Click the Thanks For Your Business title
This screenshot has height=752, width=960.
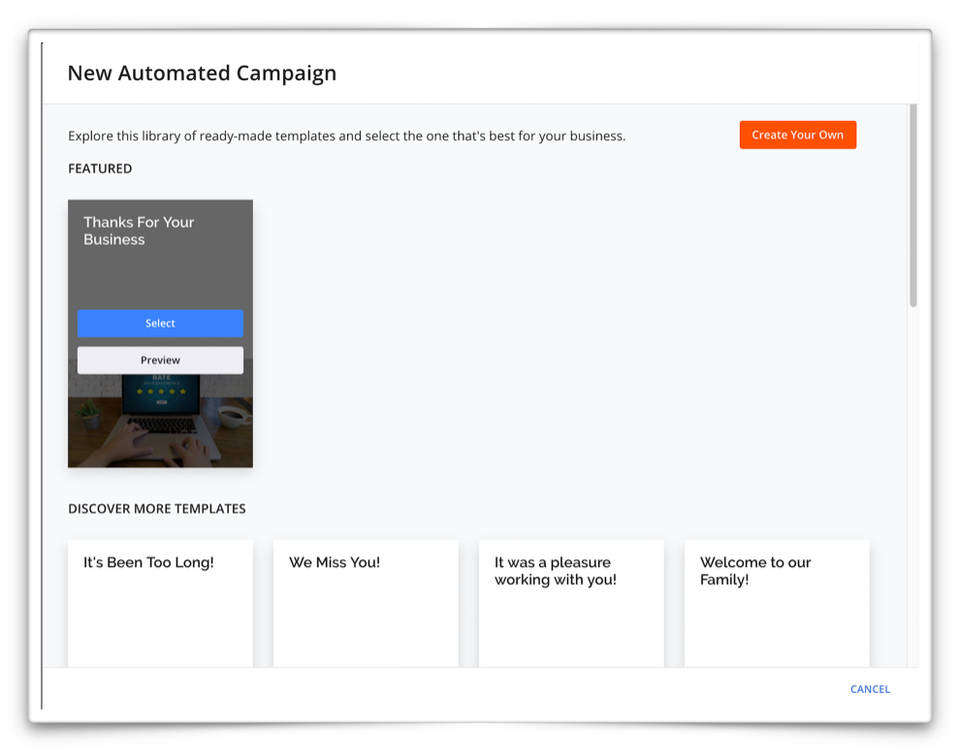(x=138, y=231)
